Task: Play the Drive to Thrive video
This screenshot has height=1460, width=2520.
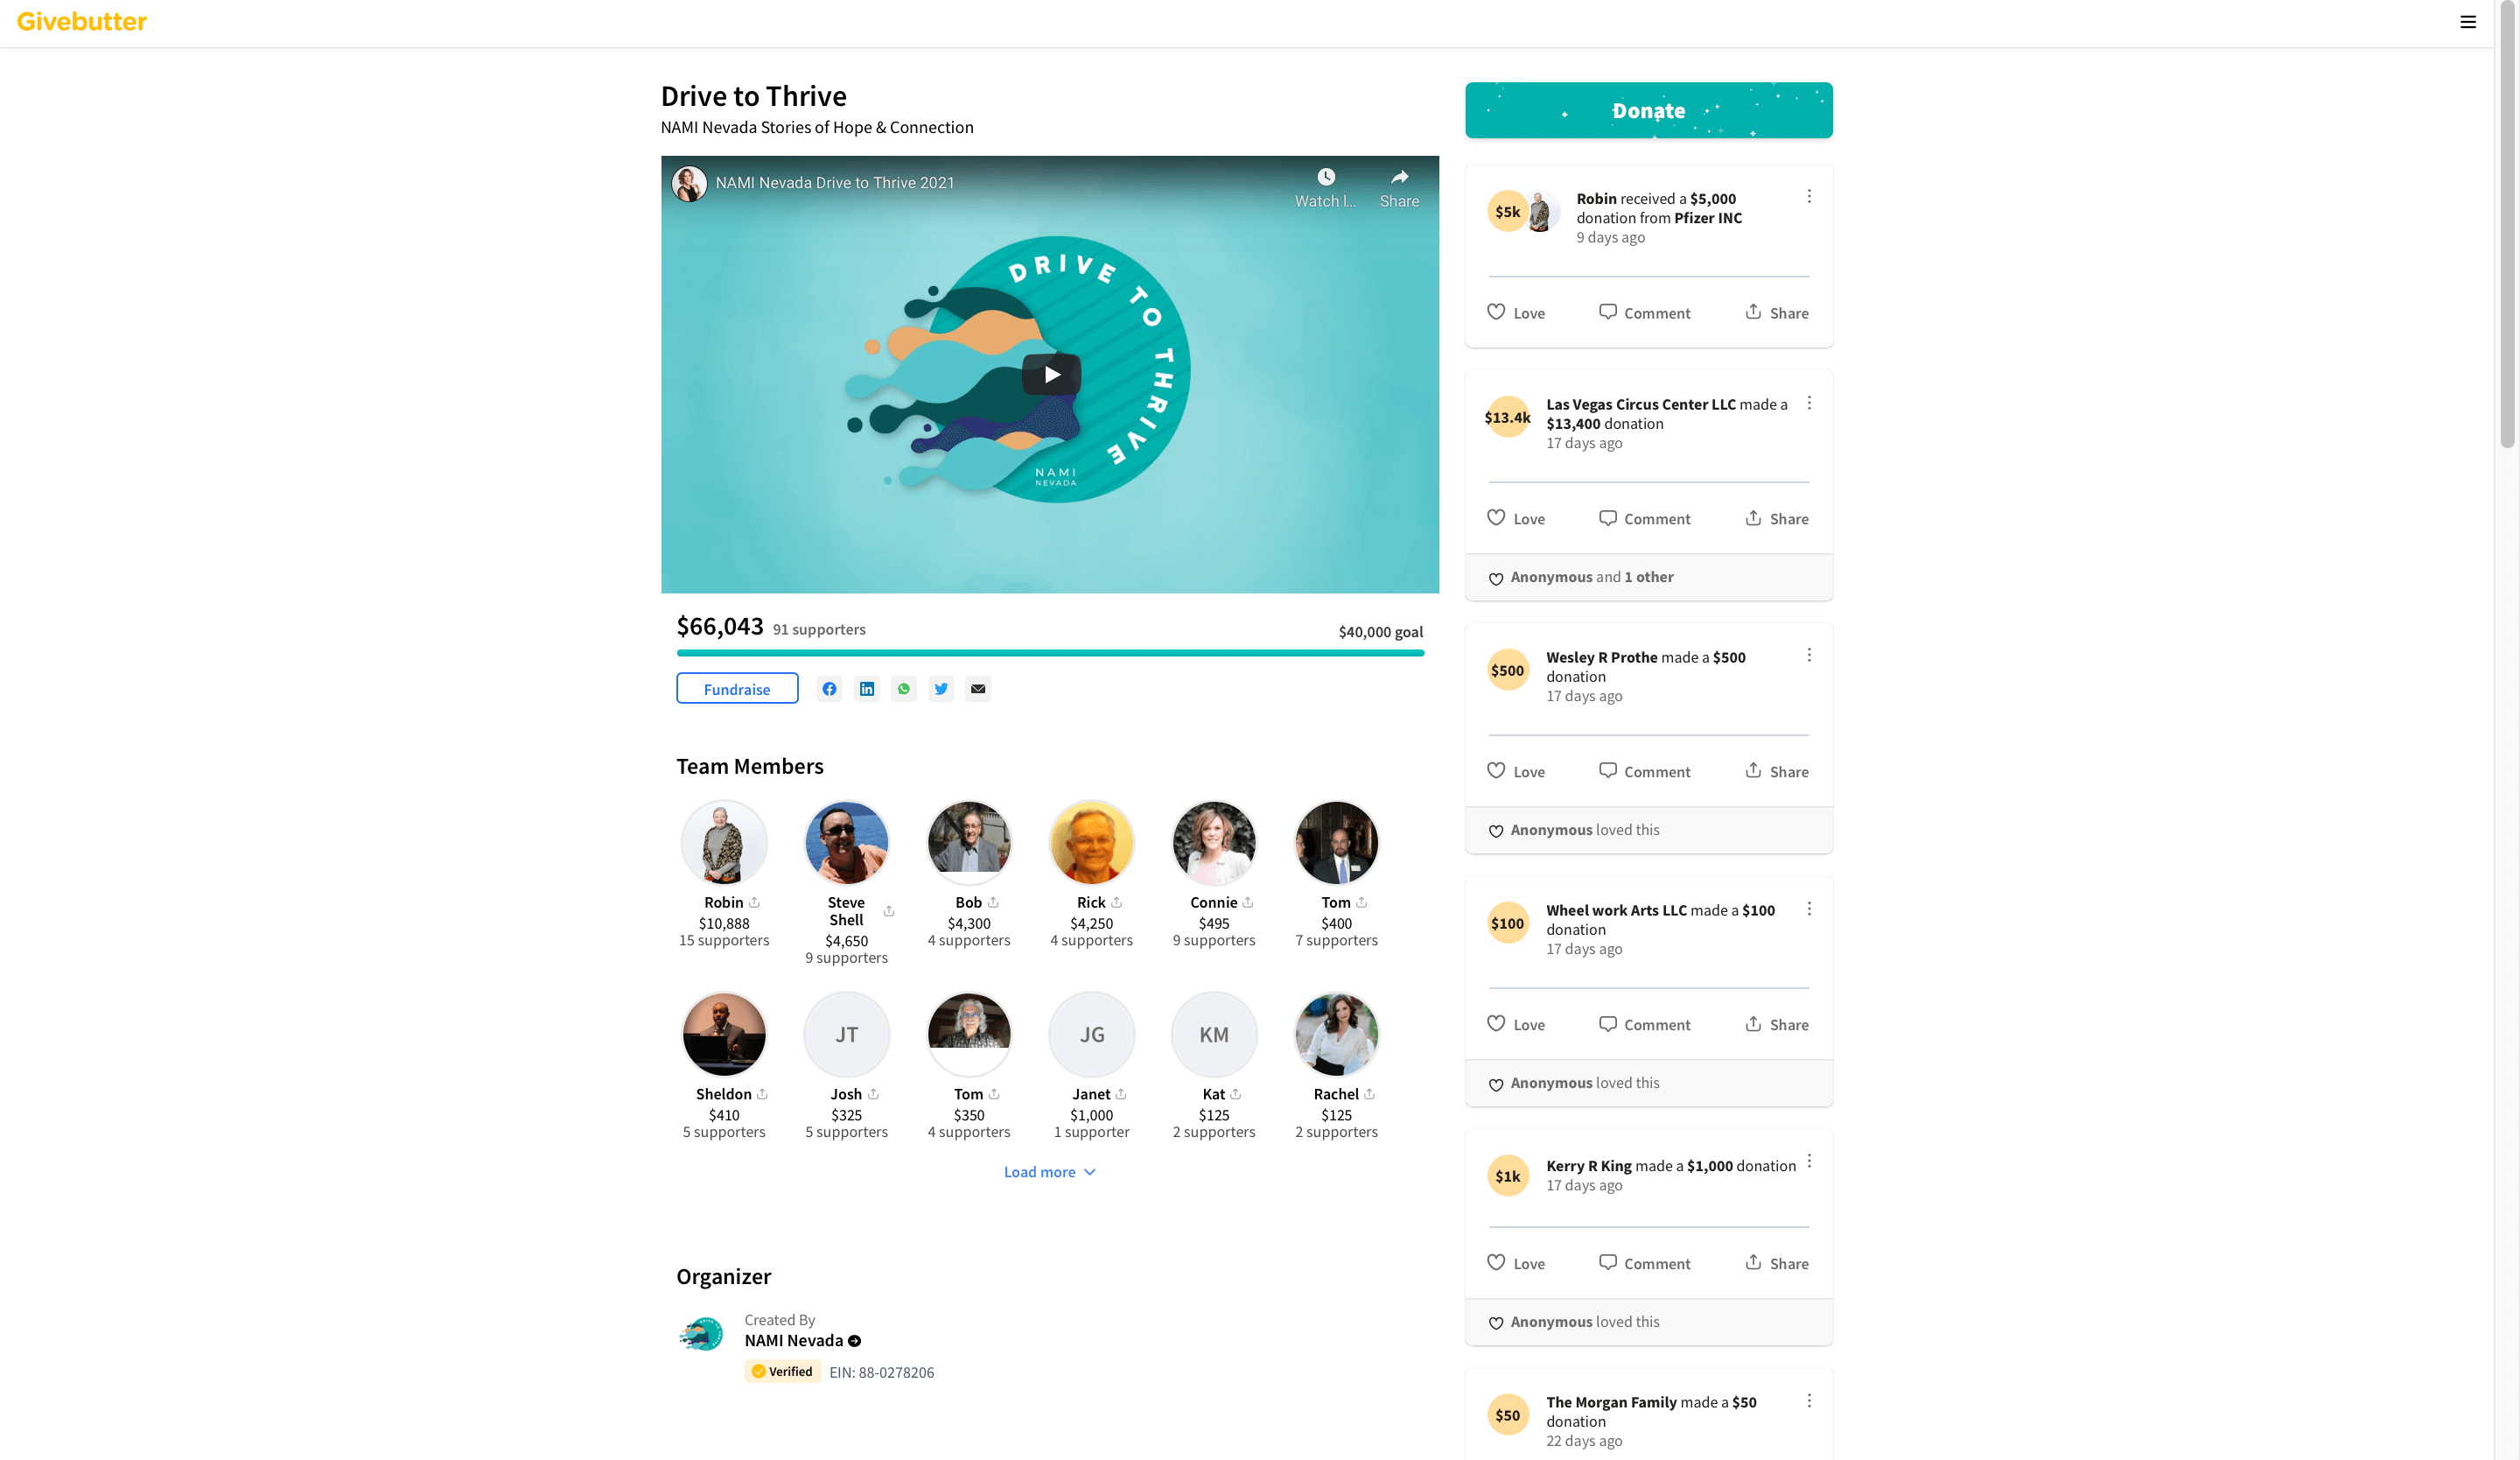Action: click(x=1051, y=374)
